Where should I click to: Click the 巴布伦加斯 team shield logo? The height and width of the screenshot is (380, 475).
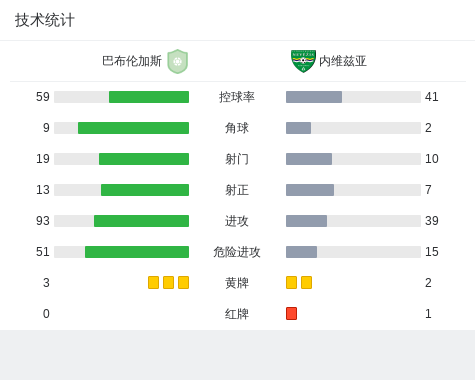178,61
